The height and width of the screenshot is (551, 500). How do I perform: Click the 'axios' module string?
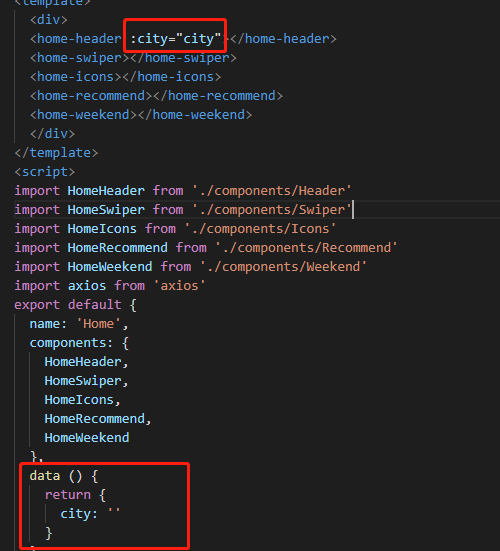pyautogui.click(x=180, y=285)
